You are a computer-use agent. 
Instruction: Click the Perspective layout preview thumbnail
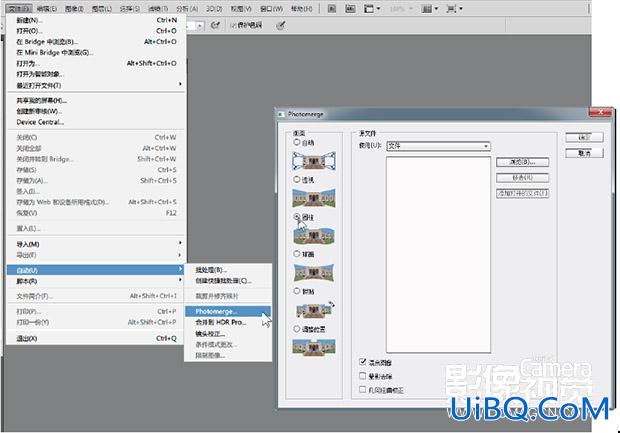pos(314,198)
